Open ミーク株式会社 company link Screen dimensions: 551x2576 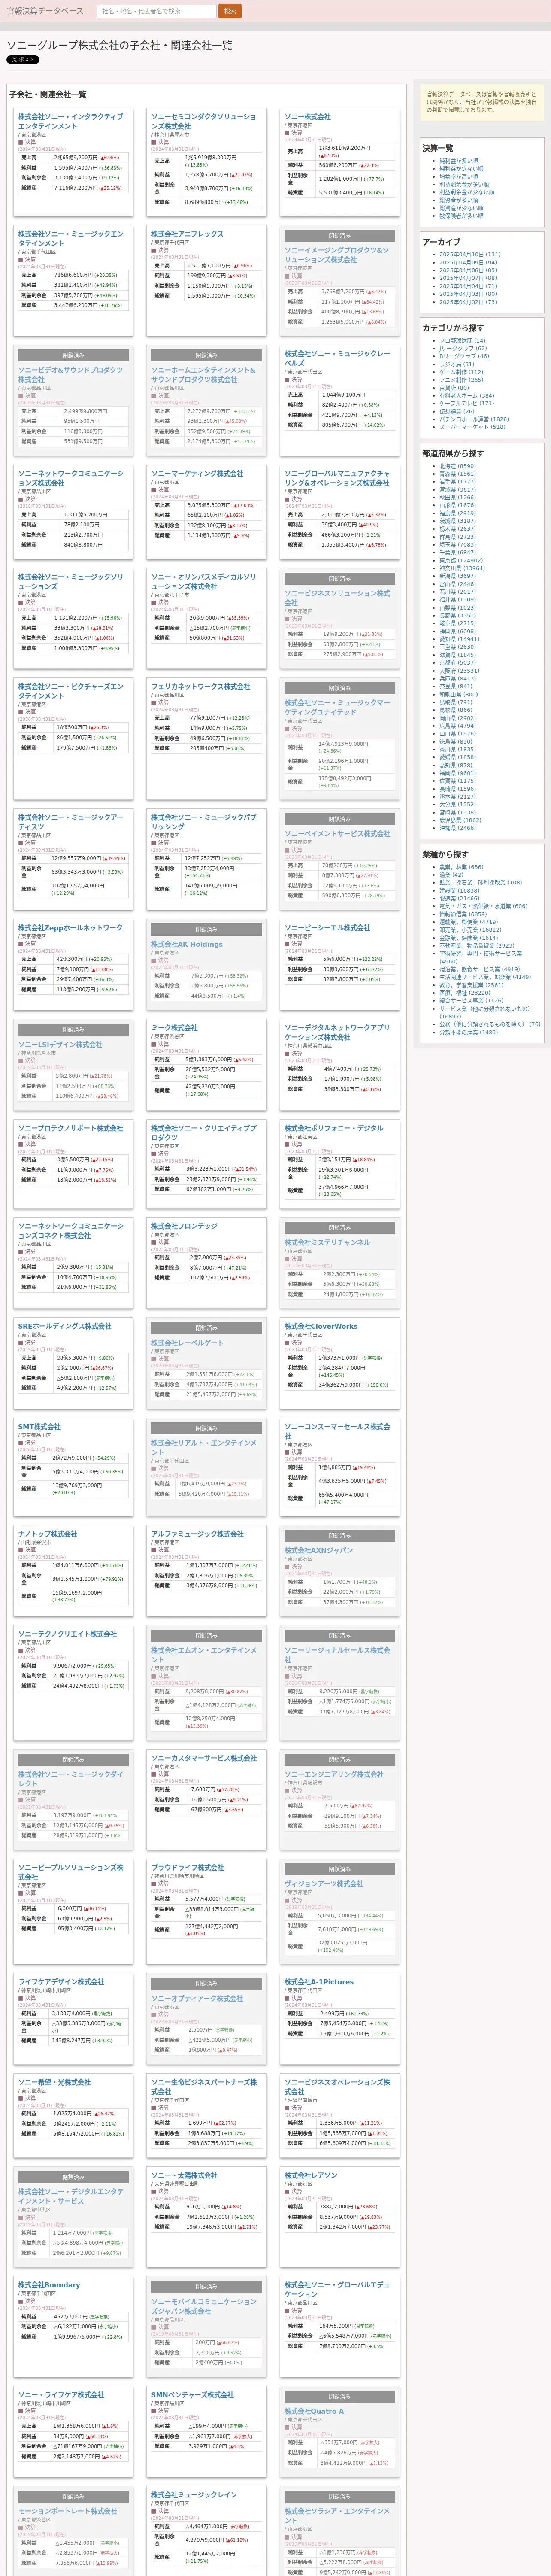tap(174, 1028)
